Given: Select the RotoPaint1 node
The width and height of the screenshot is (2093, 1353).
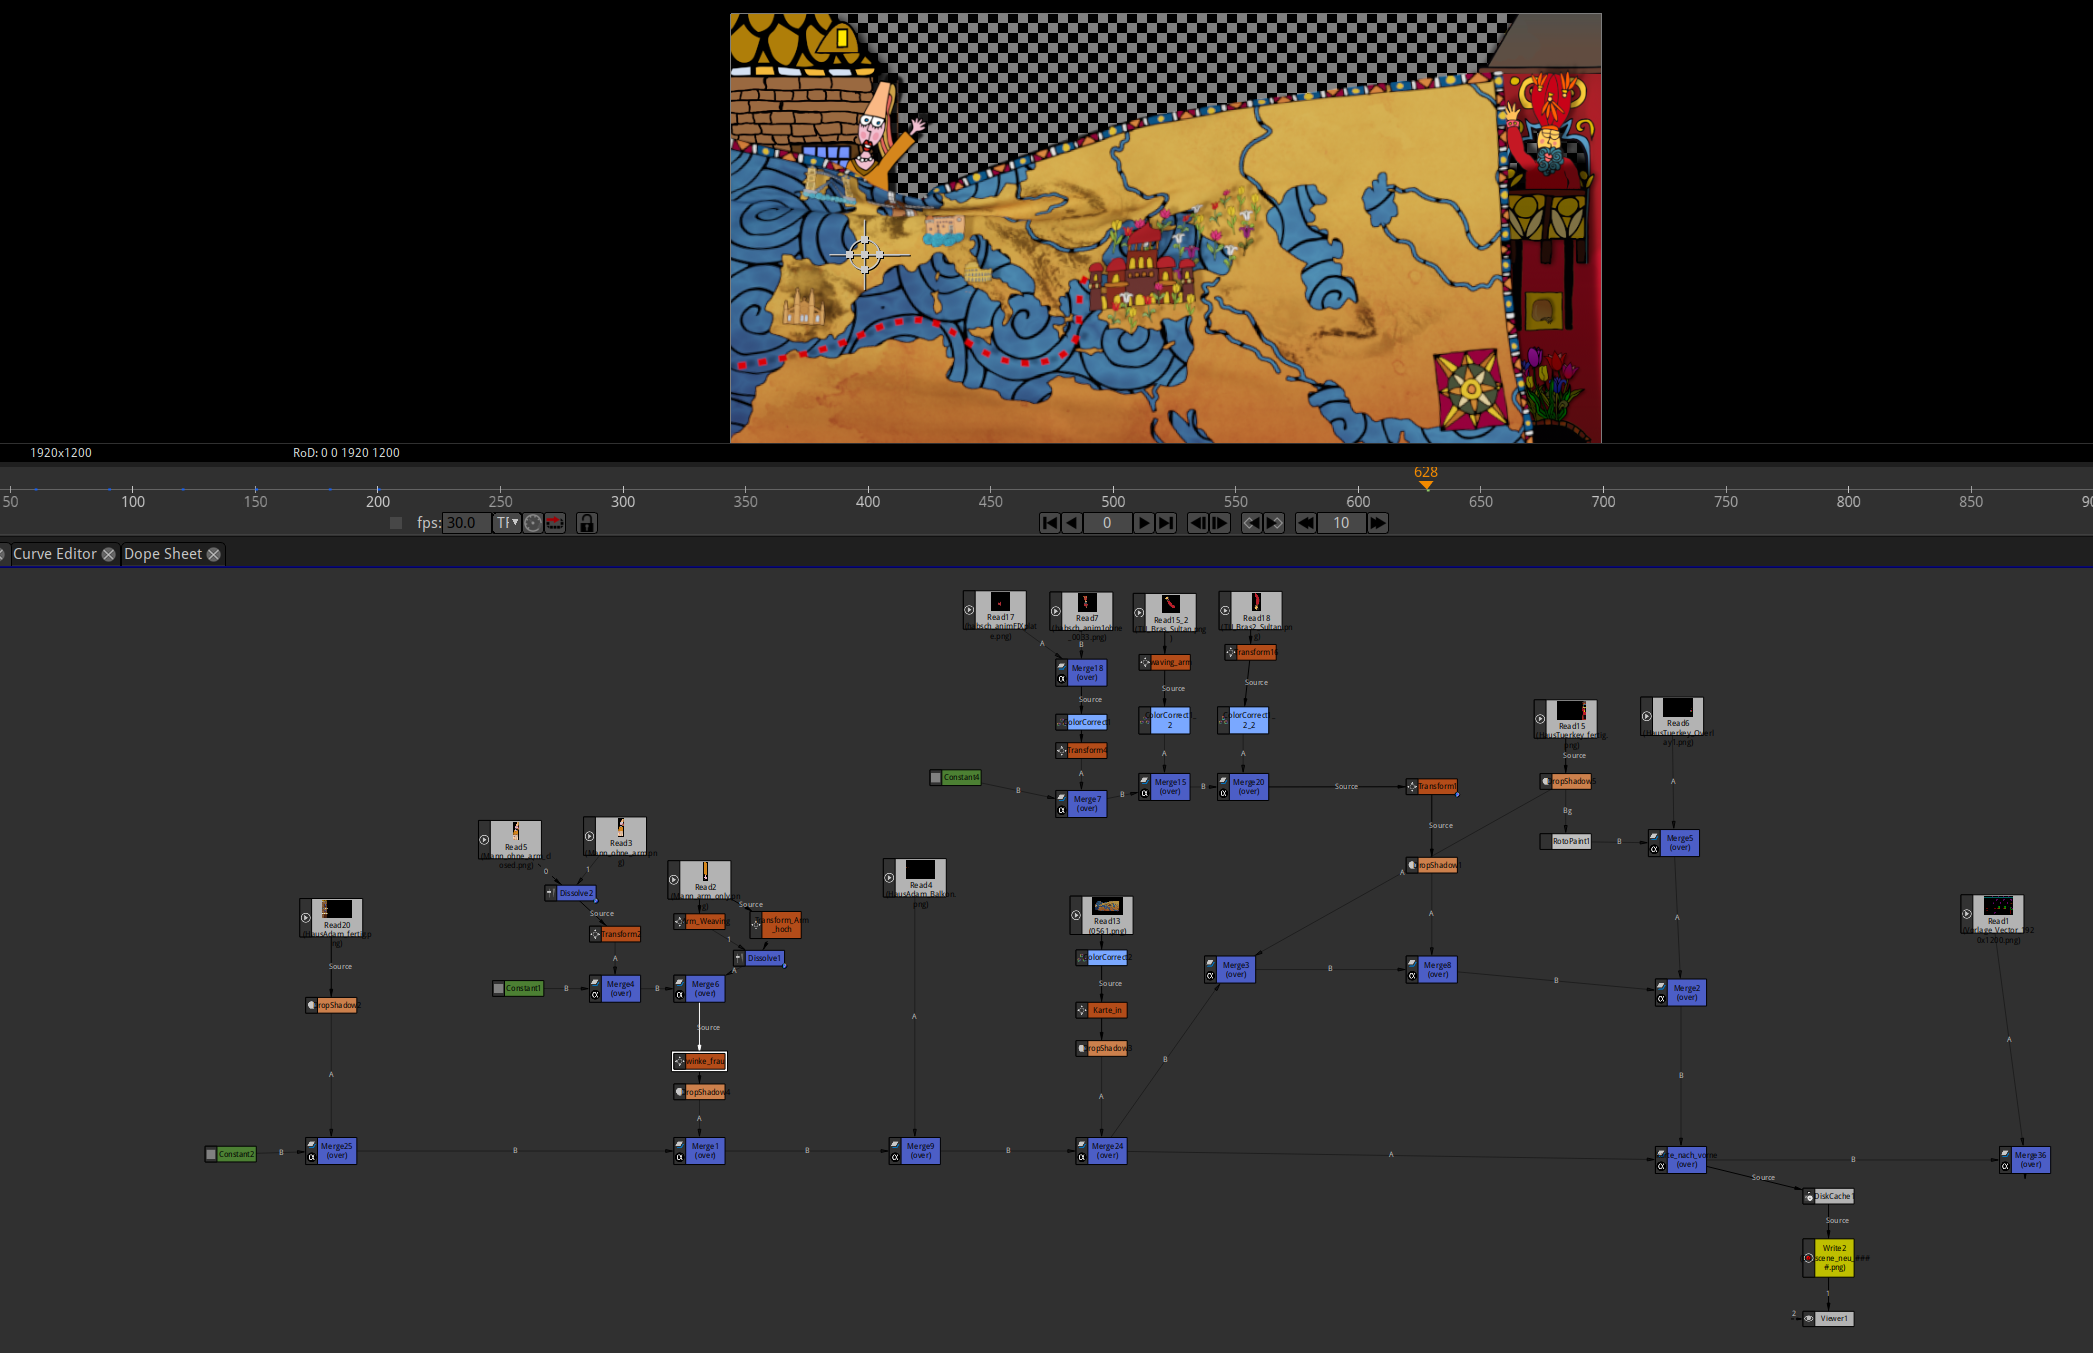Looking at the screenshot, I should [1565, 841].
